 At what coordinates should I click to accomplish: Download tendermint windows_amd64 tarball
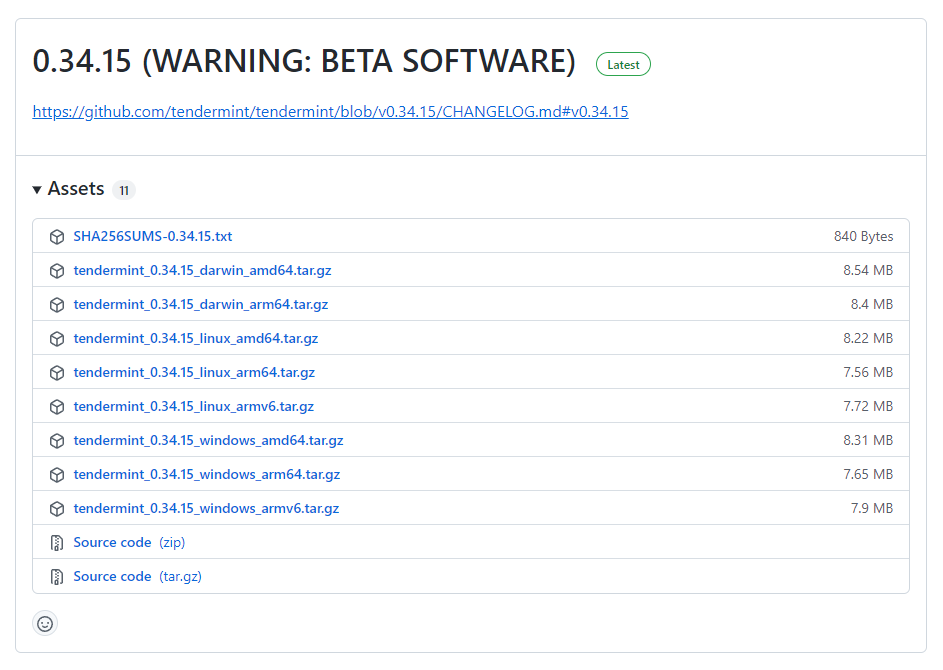[x=208, y=440]
